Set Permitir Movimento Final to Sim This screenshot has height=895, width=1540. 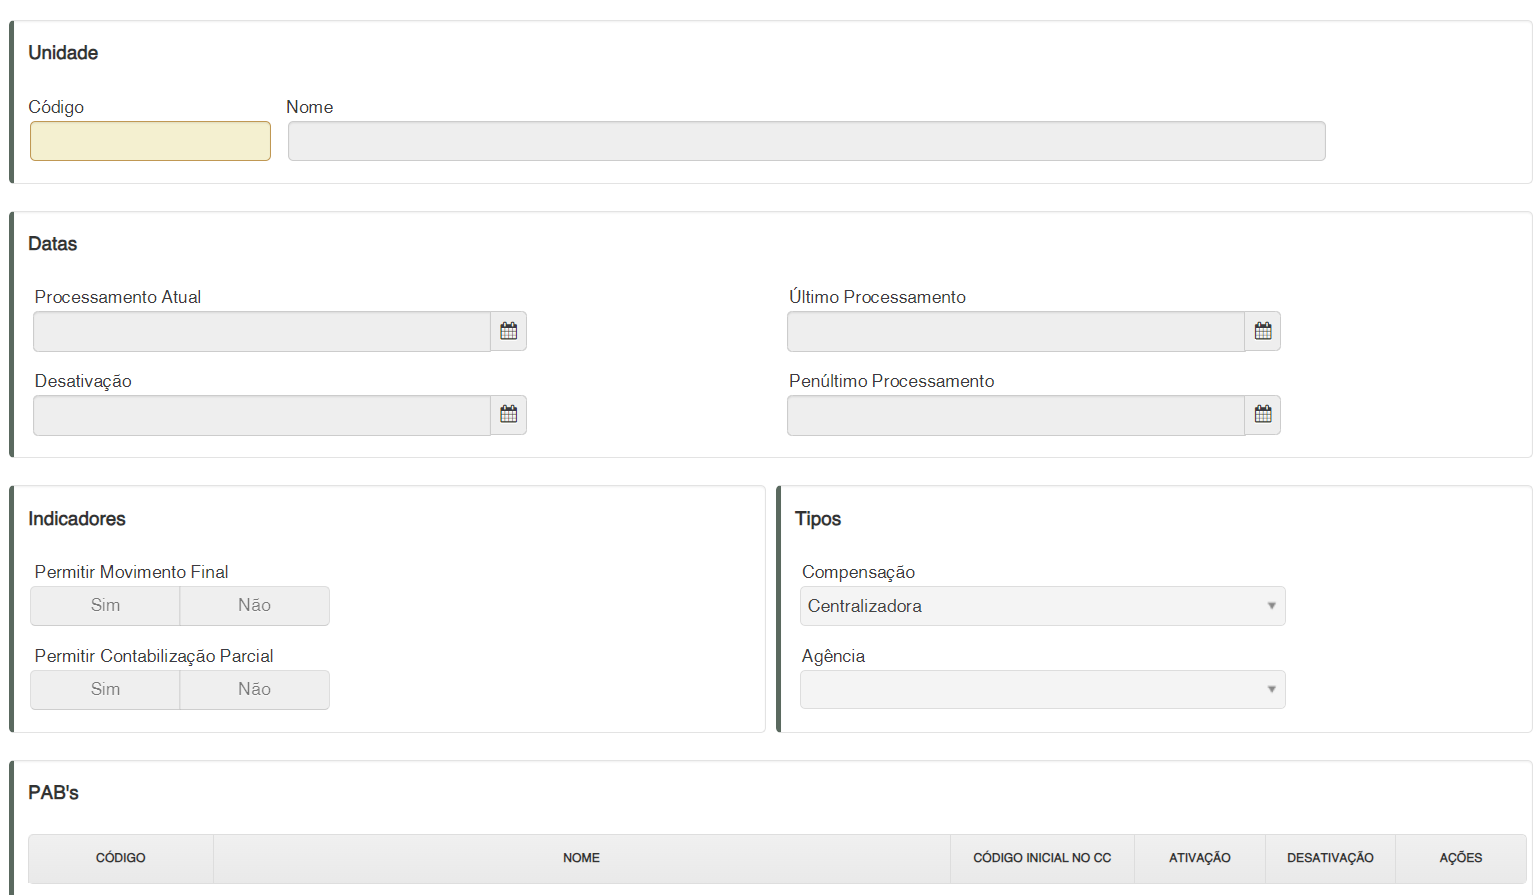pyautogui.click(x=105, y=606)
